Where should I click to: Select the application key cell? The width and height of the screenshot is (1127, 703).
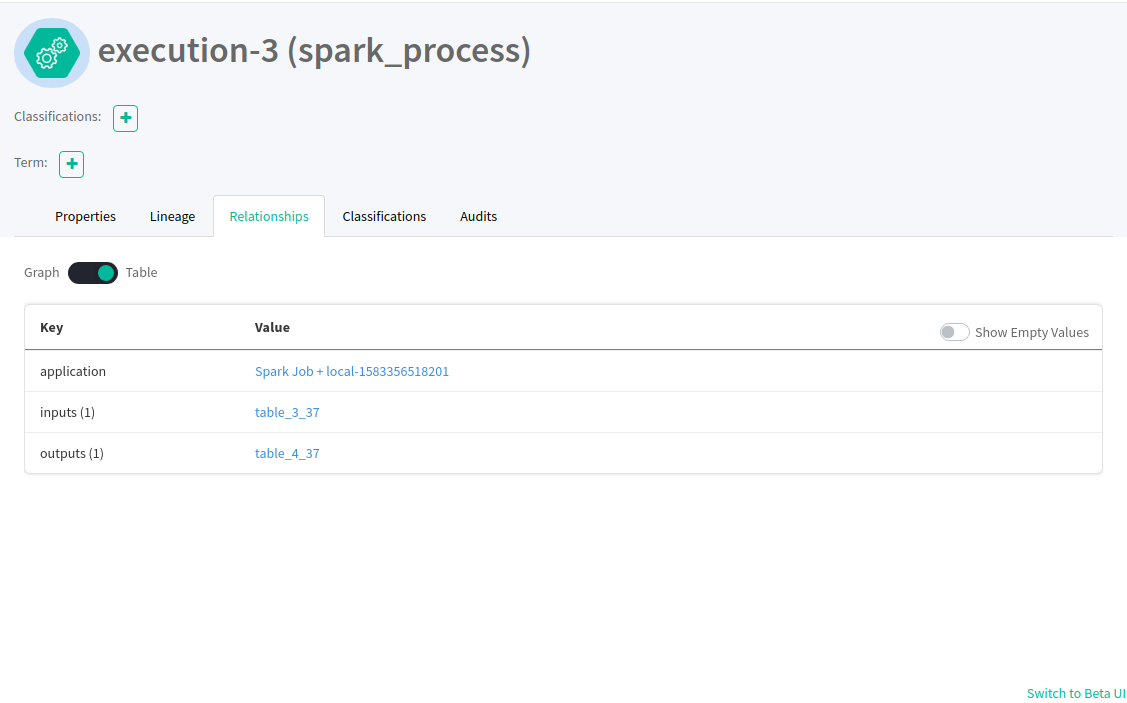73,372
